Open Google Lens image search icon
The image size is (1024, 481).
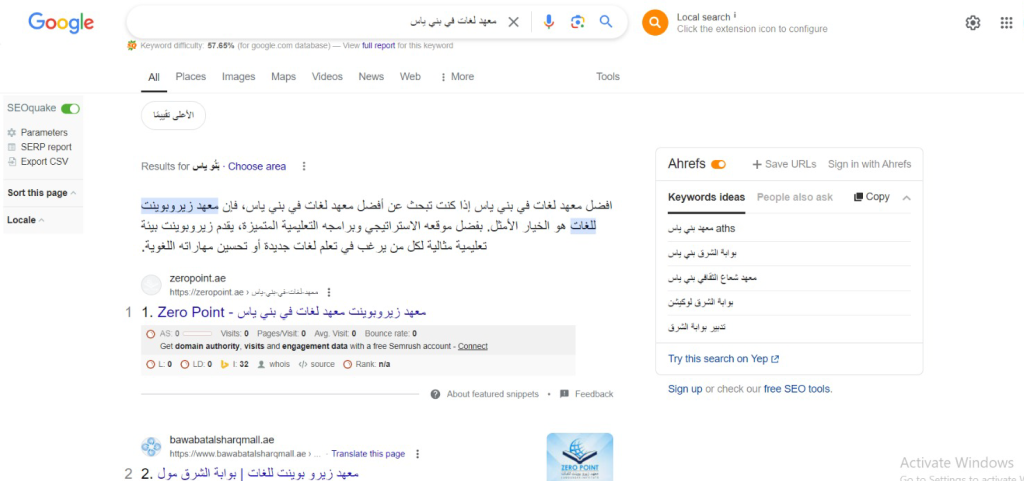tap(577, 22)
